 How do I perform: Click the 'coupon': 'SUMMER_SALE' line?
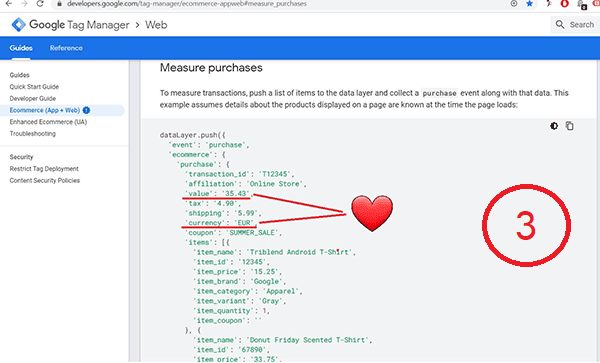point(233,233)
